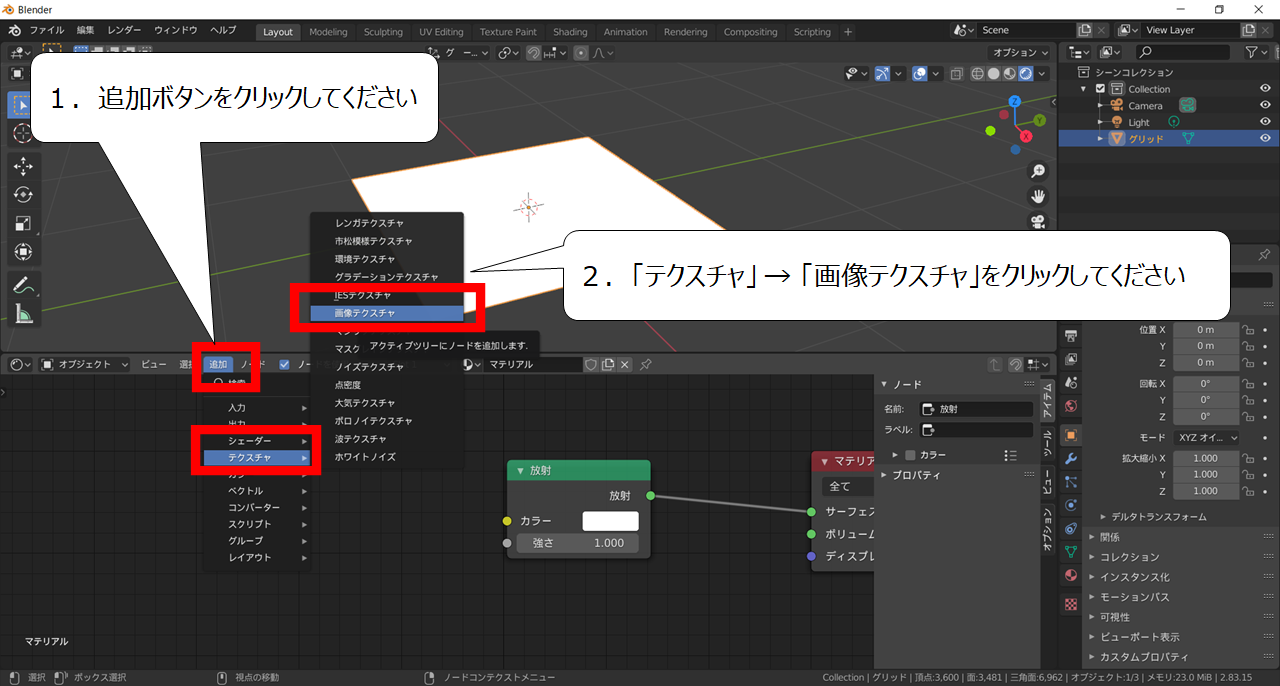Select the Annotate pencil tool

23,286
